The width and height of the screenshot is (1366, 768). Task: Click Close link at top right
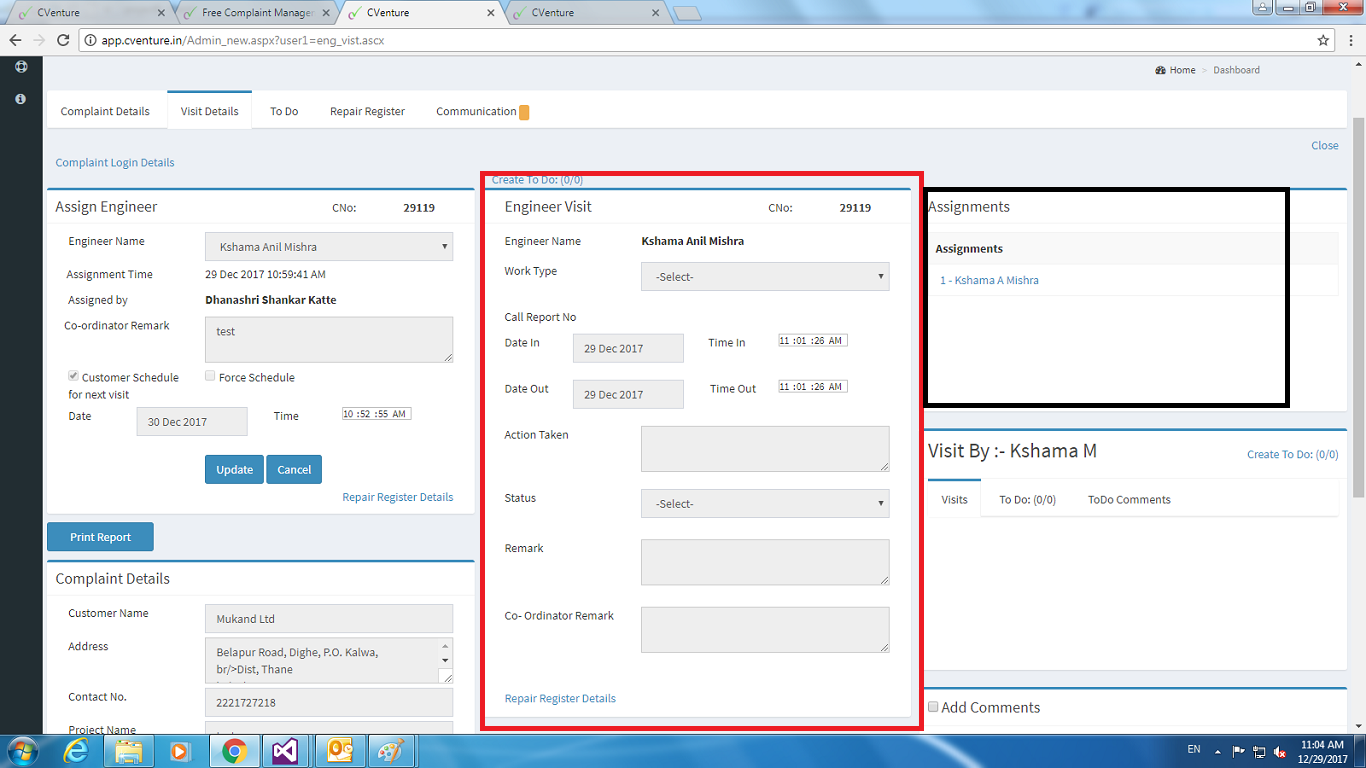1325,146
